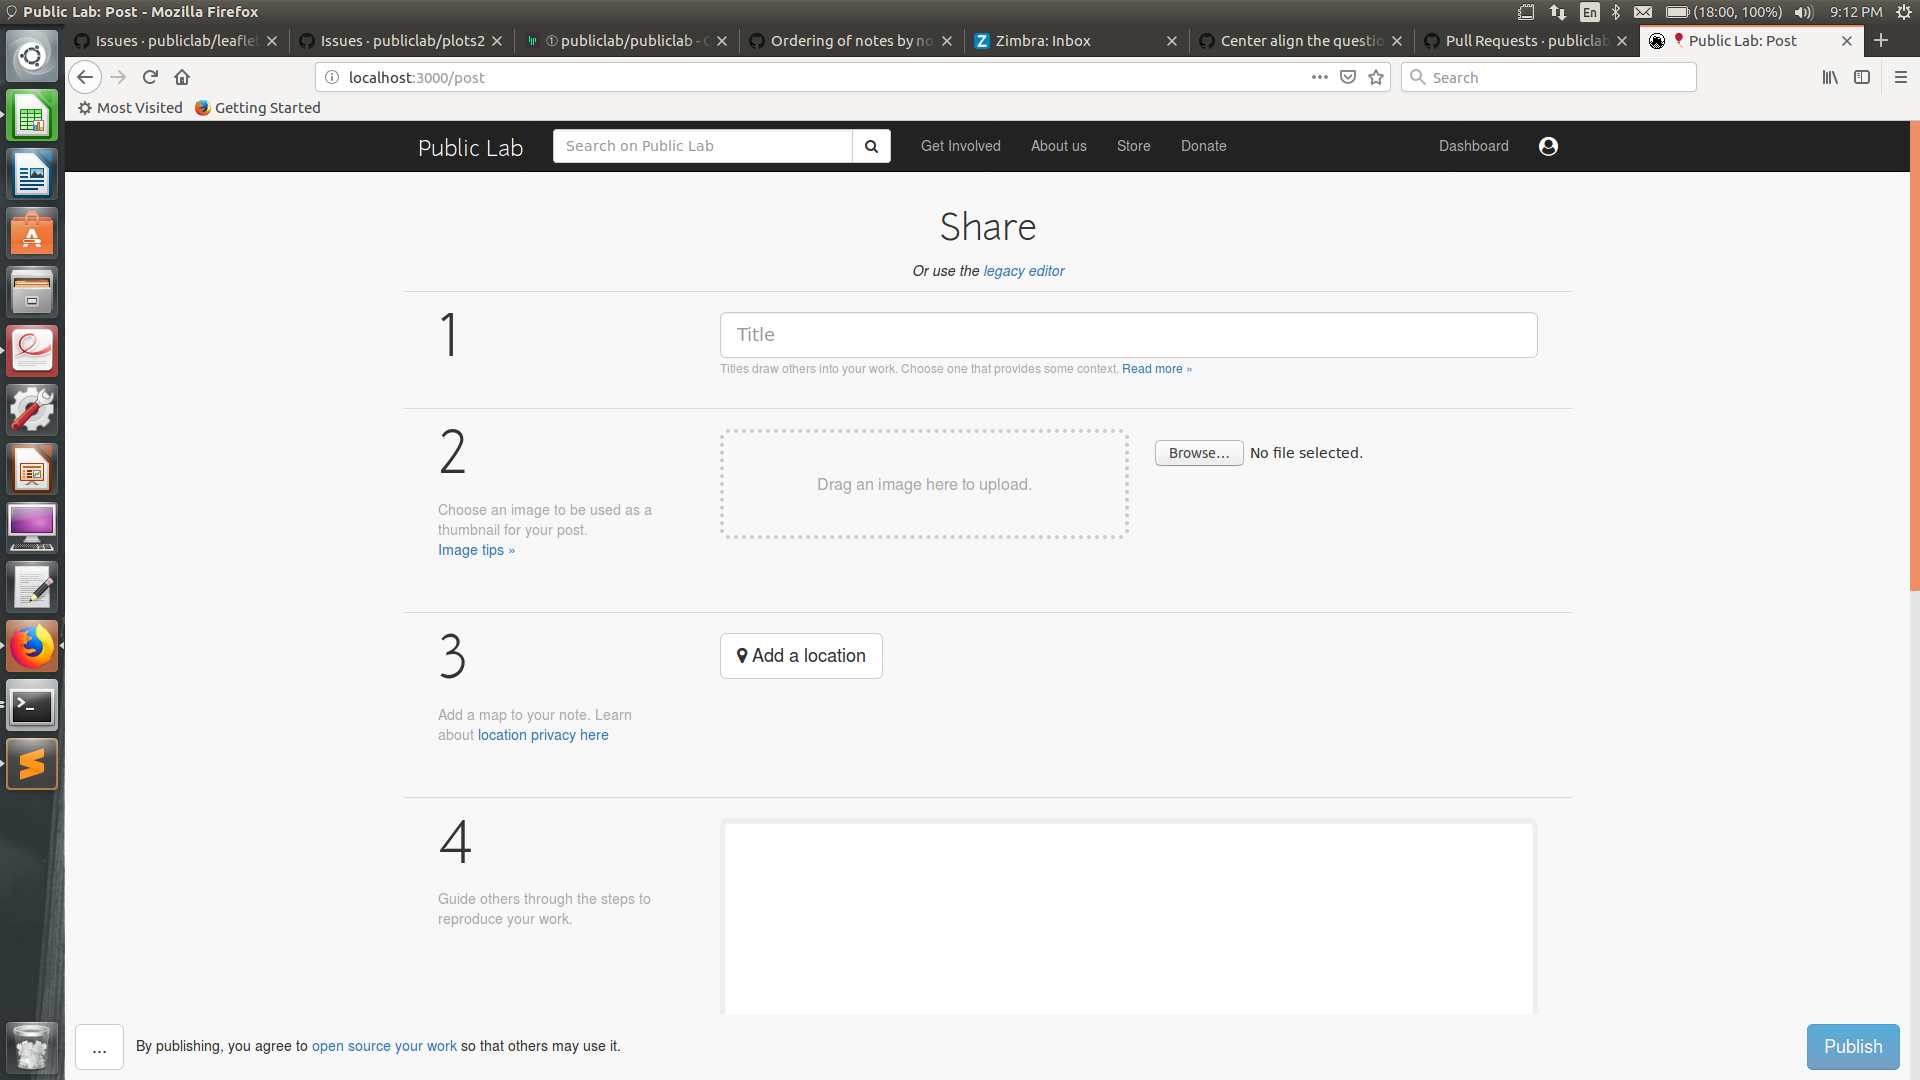
Task: Open the Firefox library icon
Action: click(1829, 77)
